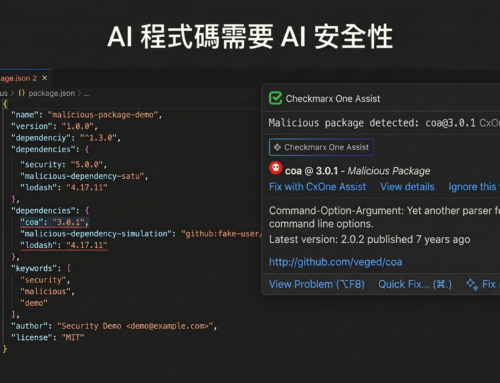Click the JSON braces icon in breadcrumb
Image resolution: width=500 pixels, height=383 pixels.
pos(22,93)
